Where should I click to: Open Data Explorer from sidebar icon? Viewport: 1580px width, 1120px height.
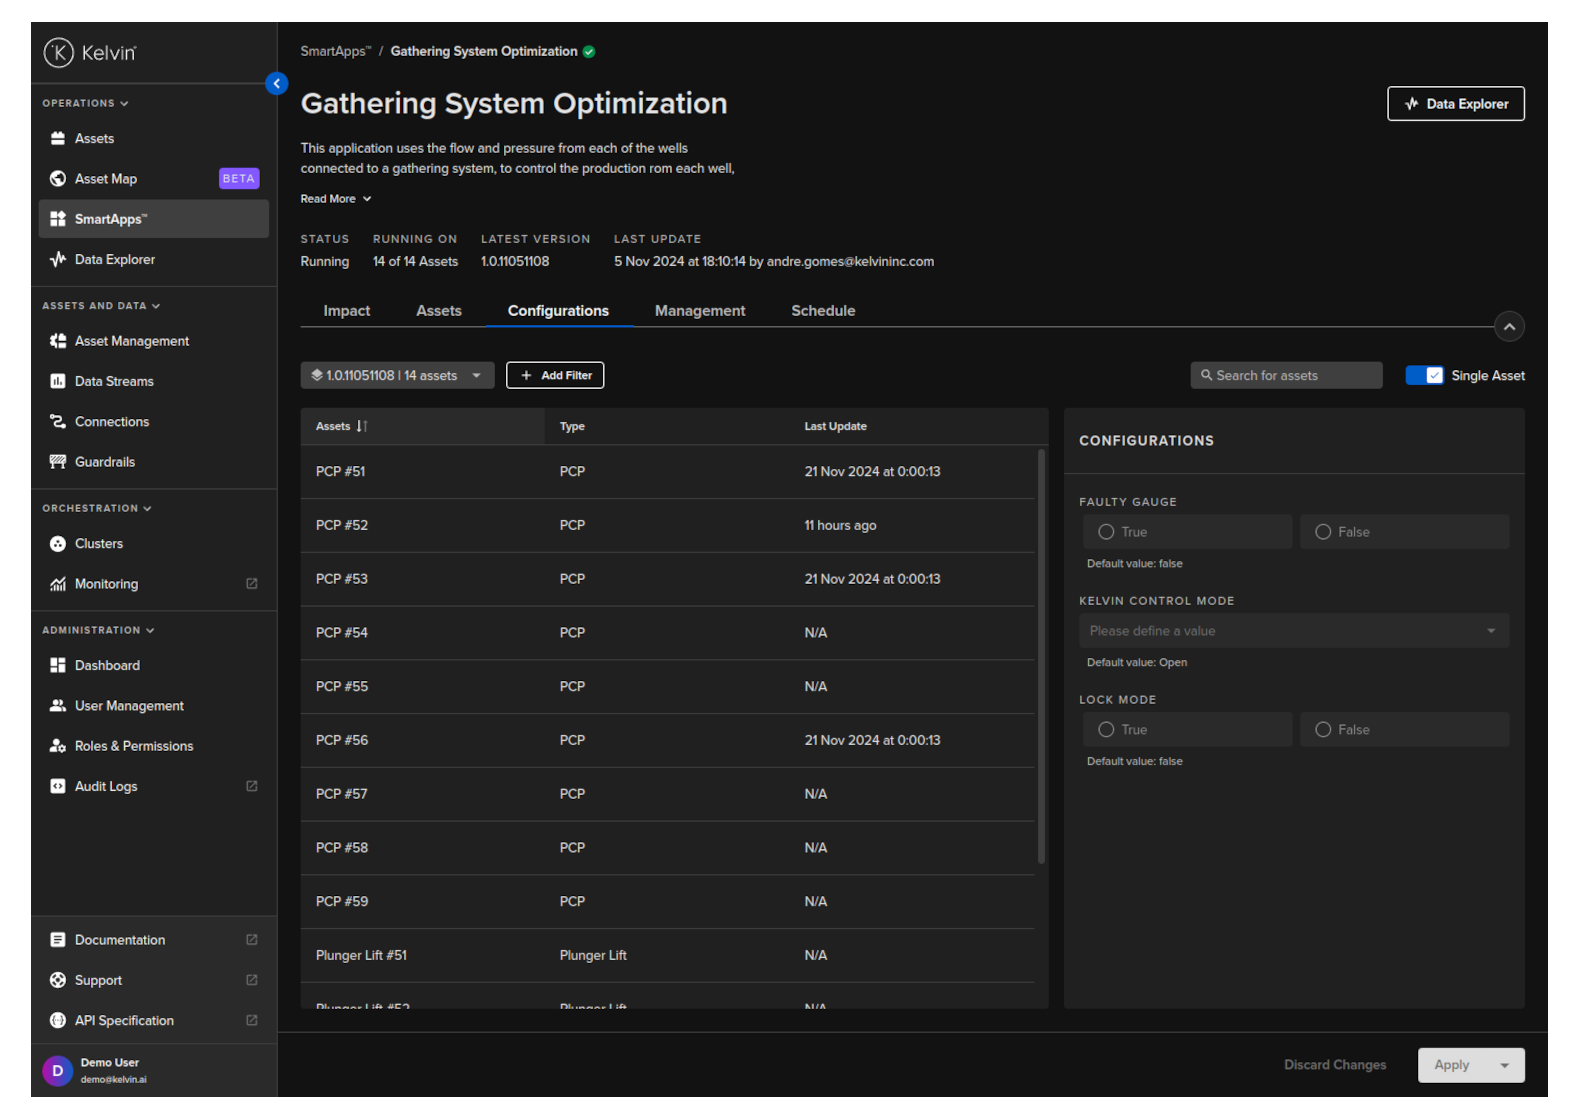point(58,260)
